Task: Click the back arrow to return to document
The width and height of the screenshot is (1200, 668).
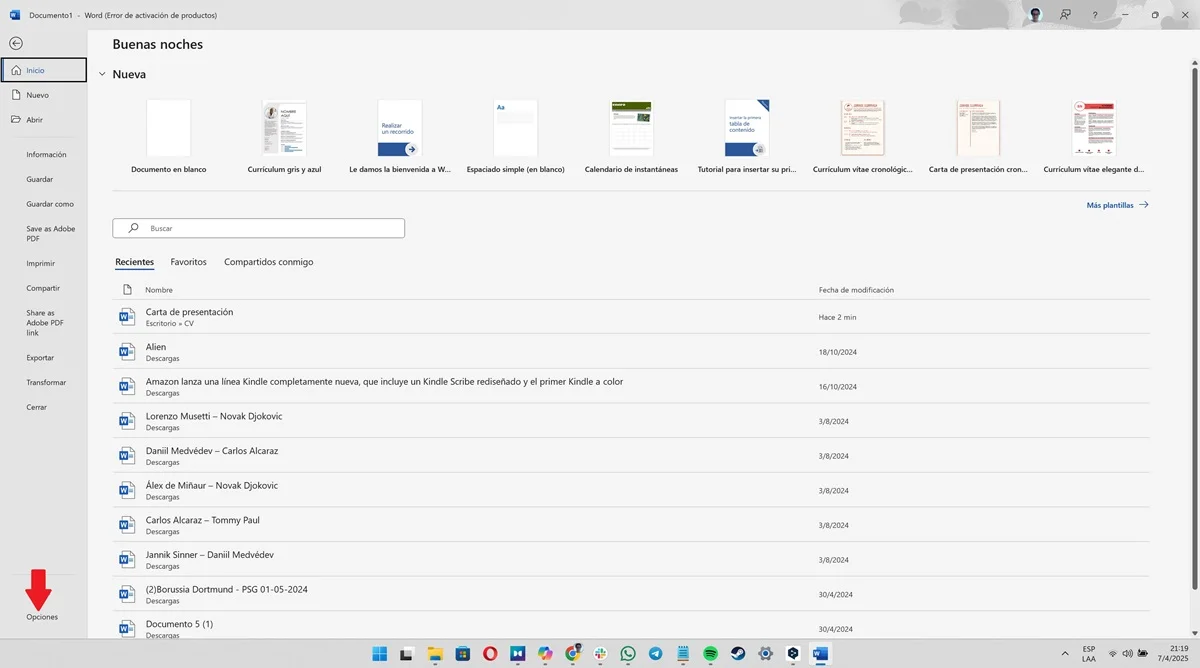Action: tap(15, 43)
